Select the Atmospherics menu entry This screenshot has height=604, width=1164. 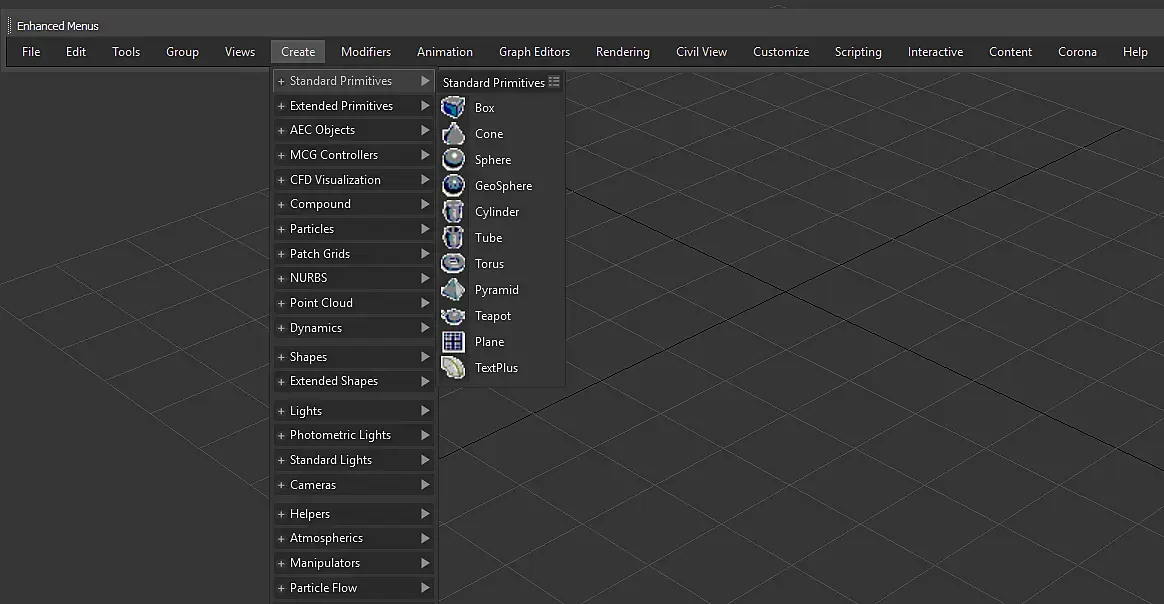tap(353, 538)
